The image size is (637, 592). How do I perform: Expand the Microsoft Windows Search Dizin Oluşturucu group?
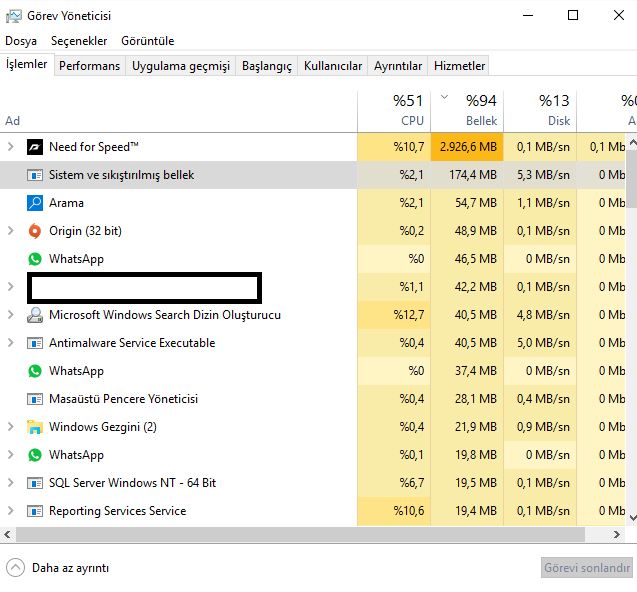pyautogui.click(x=11, y=315)
